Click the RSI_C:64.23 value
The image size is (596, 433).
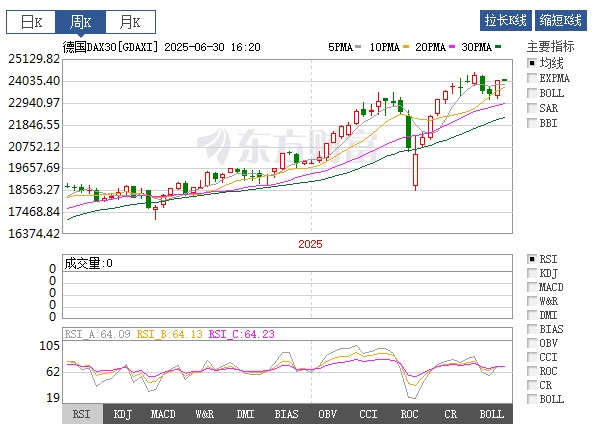coord(242,334)
